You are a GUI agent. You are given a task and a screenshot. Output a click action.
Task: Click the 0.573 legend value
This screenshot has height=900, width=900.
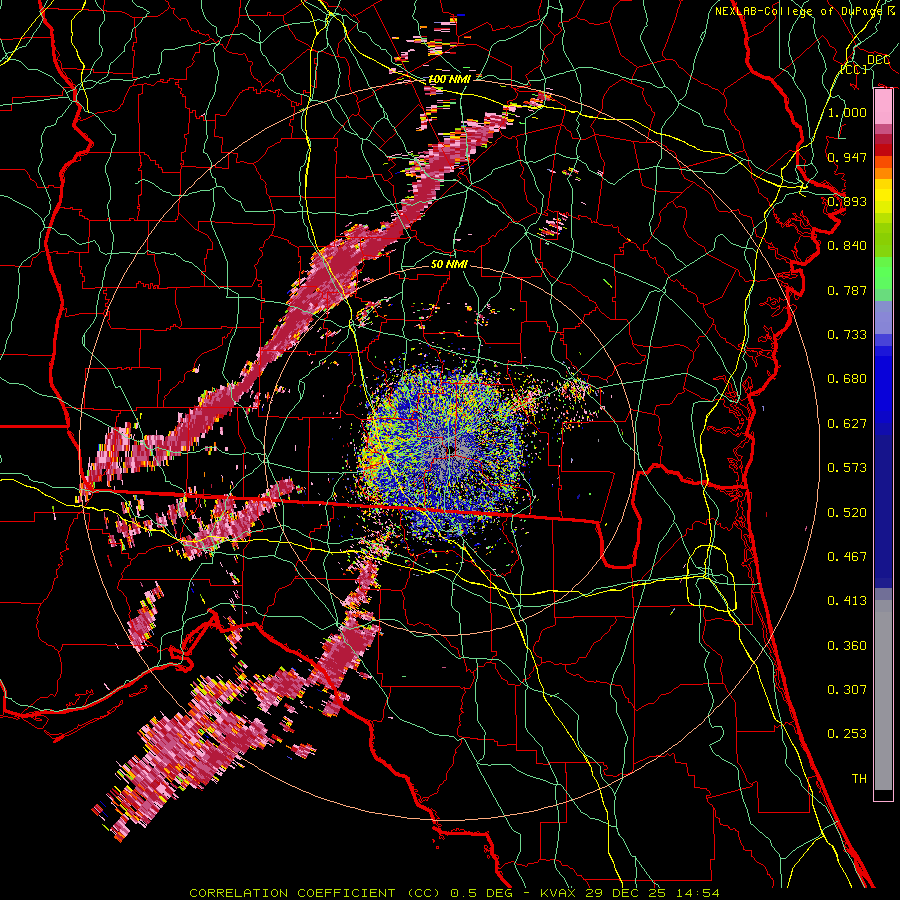click(847, 467)
